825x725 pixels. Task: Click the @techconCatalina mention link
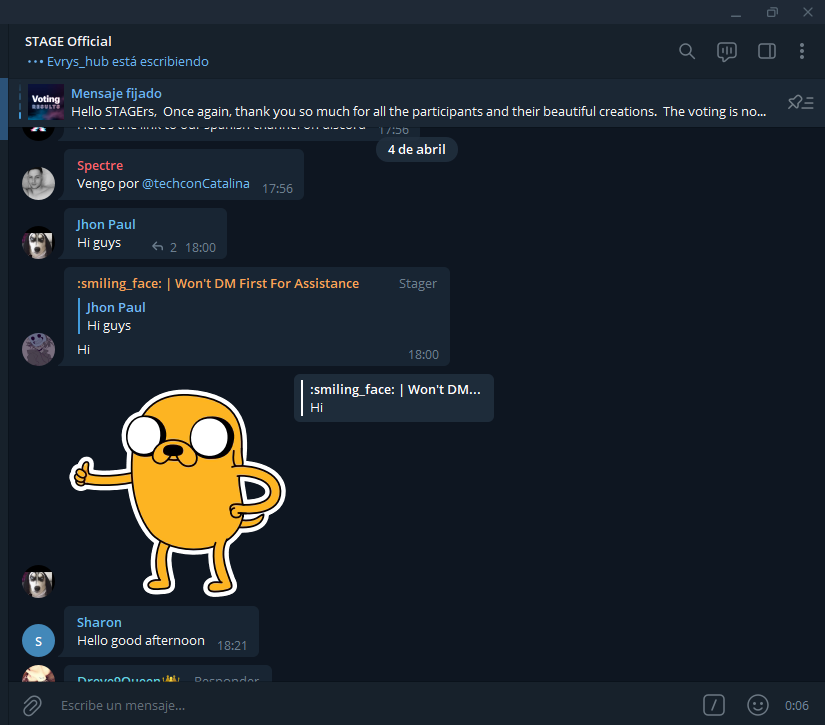[196, 184]
